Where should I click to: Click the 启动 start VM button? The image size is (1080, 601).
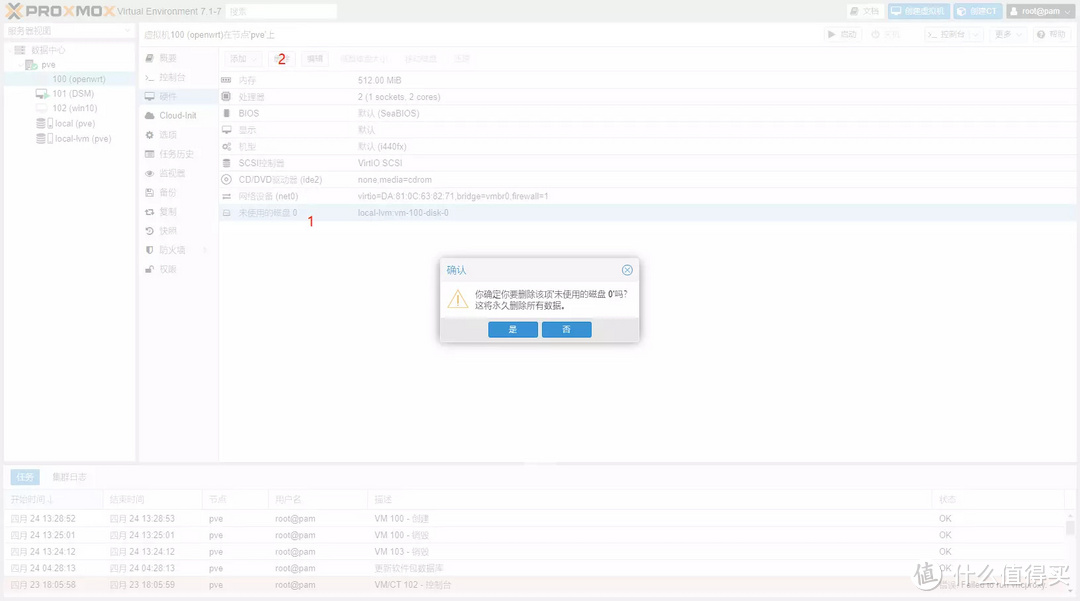[842, 34]
